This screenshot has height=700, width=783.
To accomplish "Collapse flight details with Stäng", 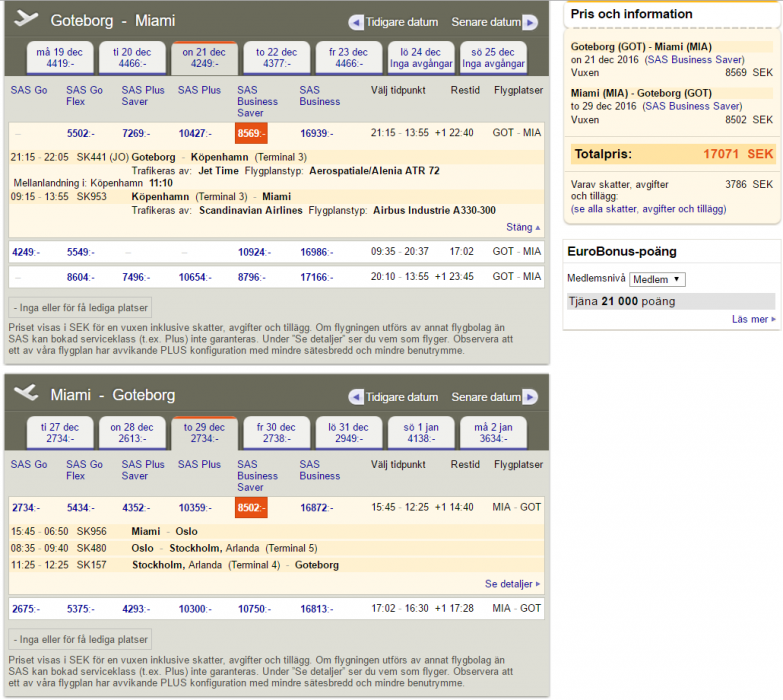I will pos(522,228).
